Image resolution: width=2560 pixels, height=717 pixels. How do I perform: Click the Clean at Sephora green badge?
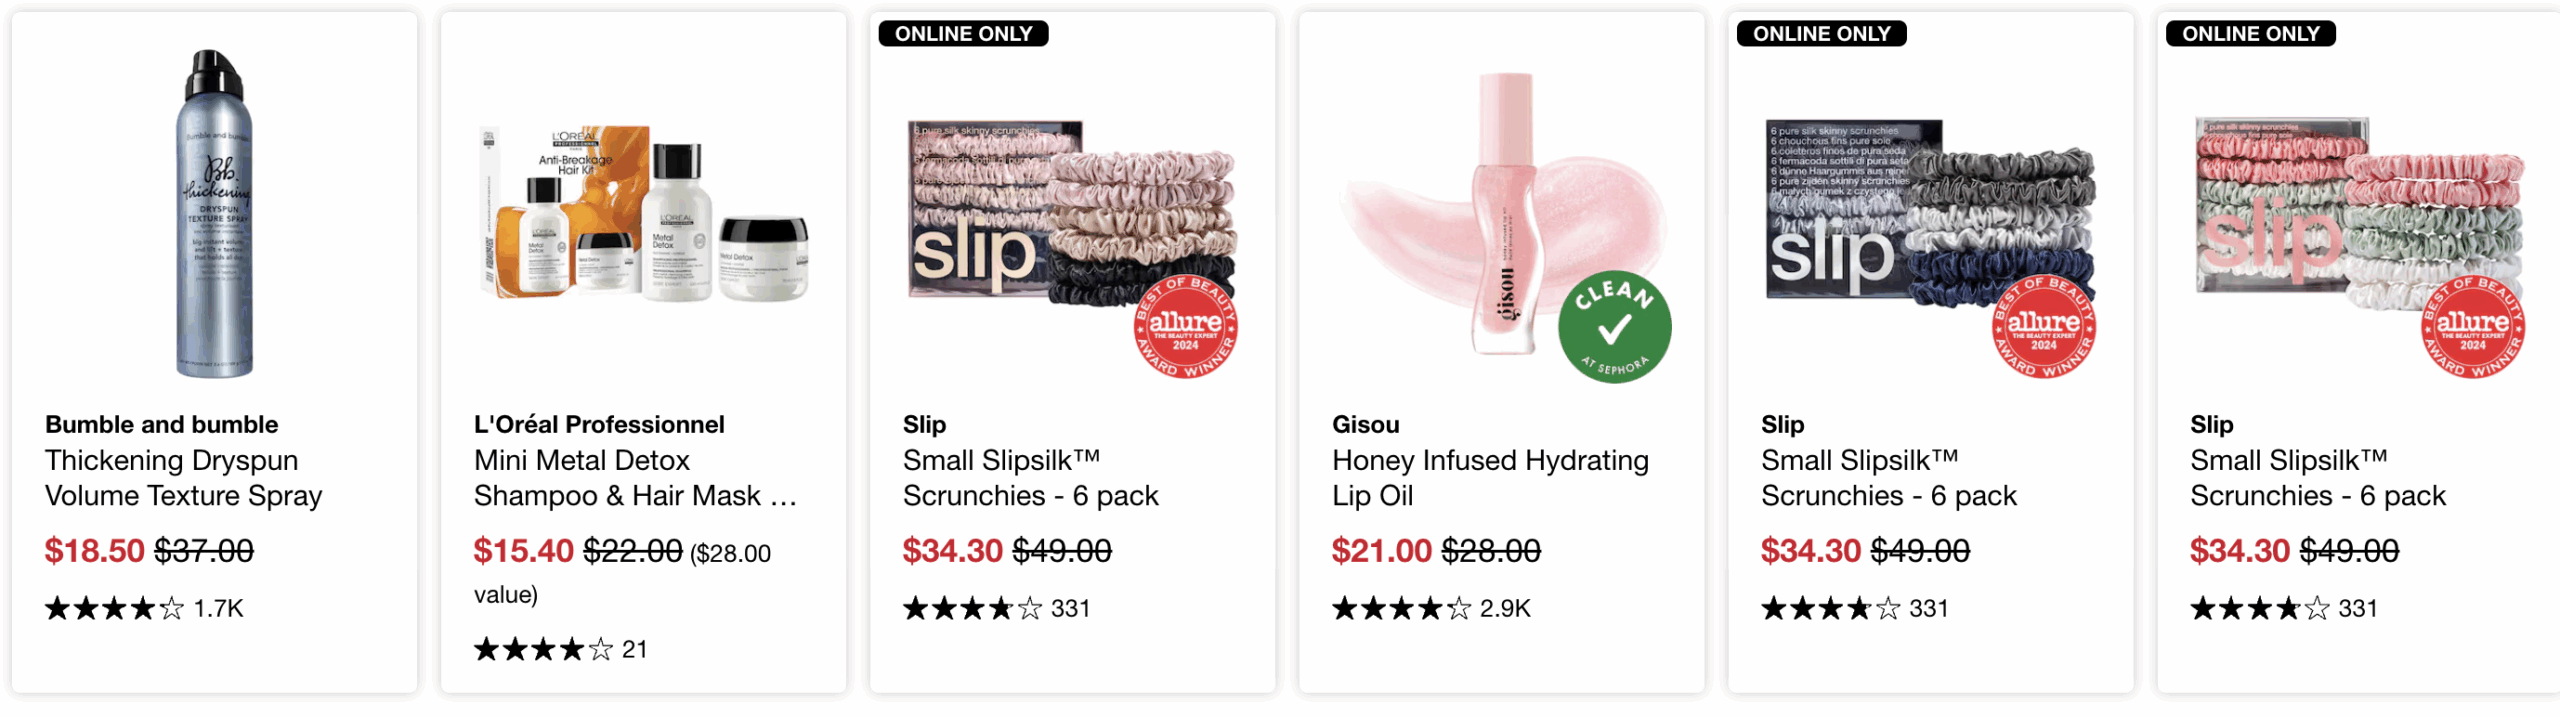click(1614, 327)
